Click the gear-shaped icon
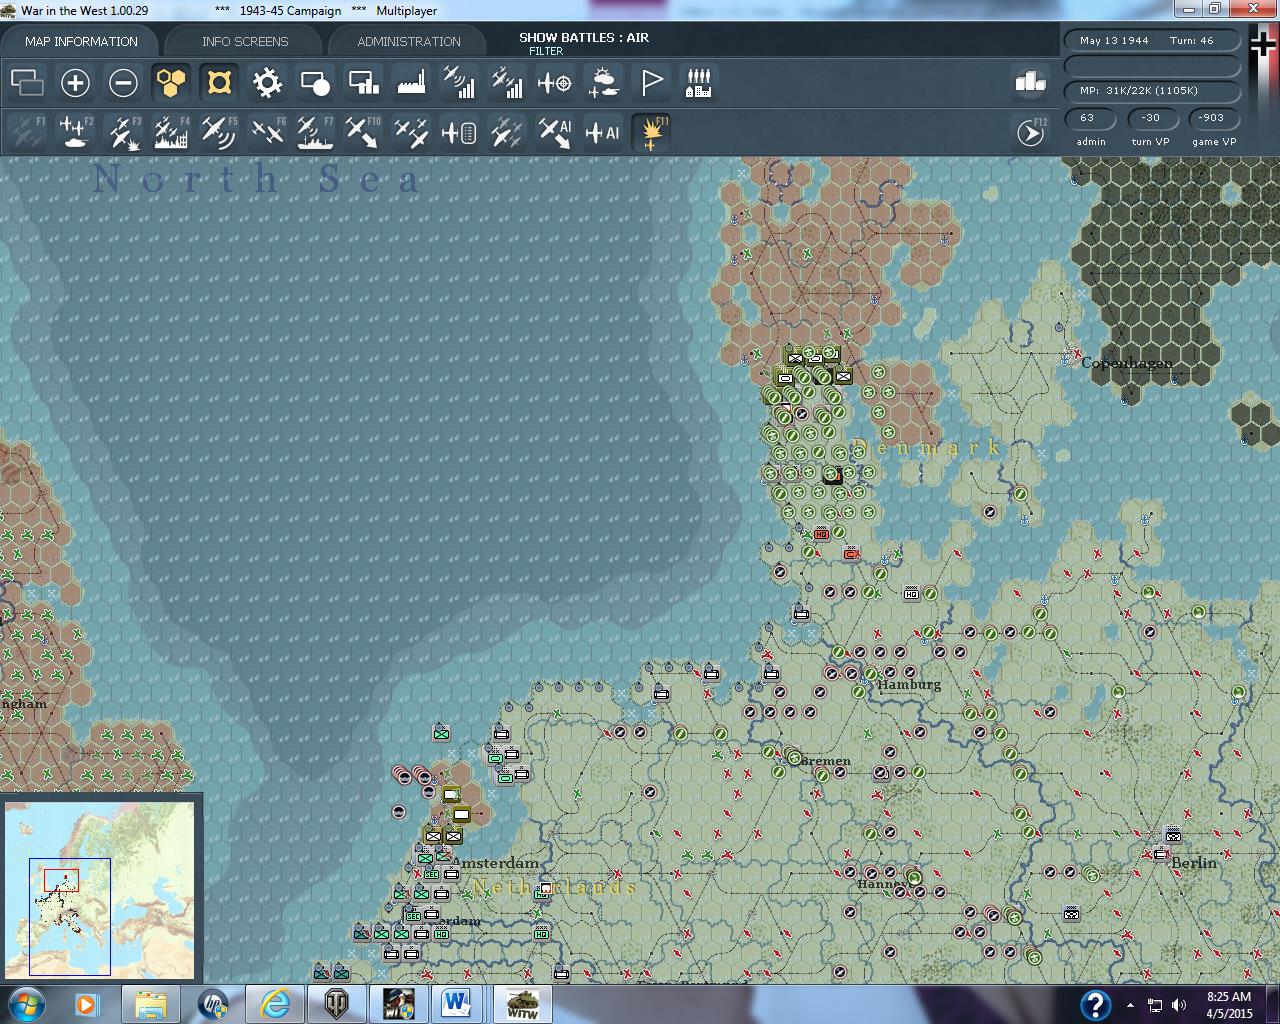Image resolution: width=1280 pixels, height=1024 pixels. (x=267, y=82)
